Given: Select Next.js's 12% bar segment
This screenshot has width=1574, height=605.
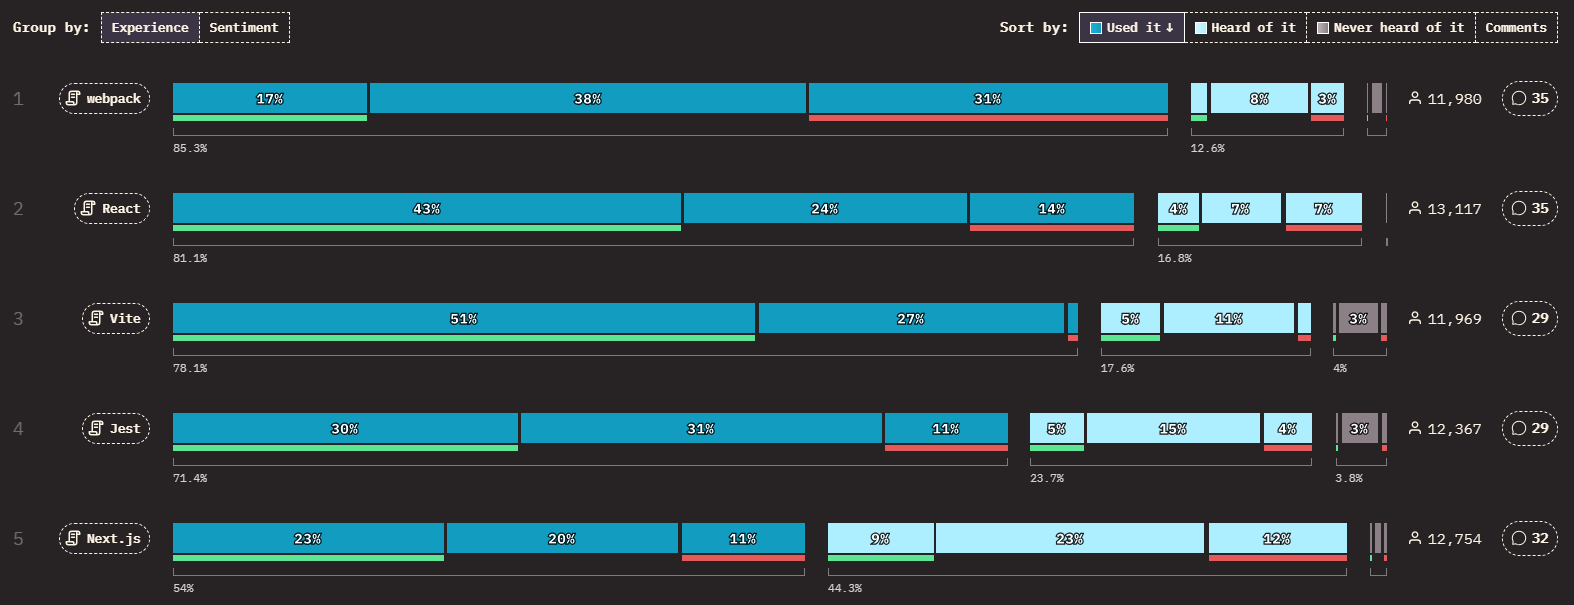Looking at the screenshot, I should point(1277,538).
